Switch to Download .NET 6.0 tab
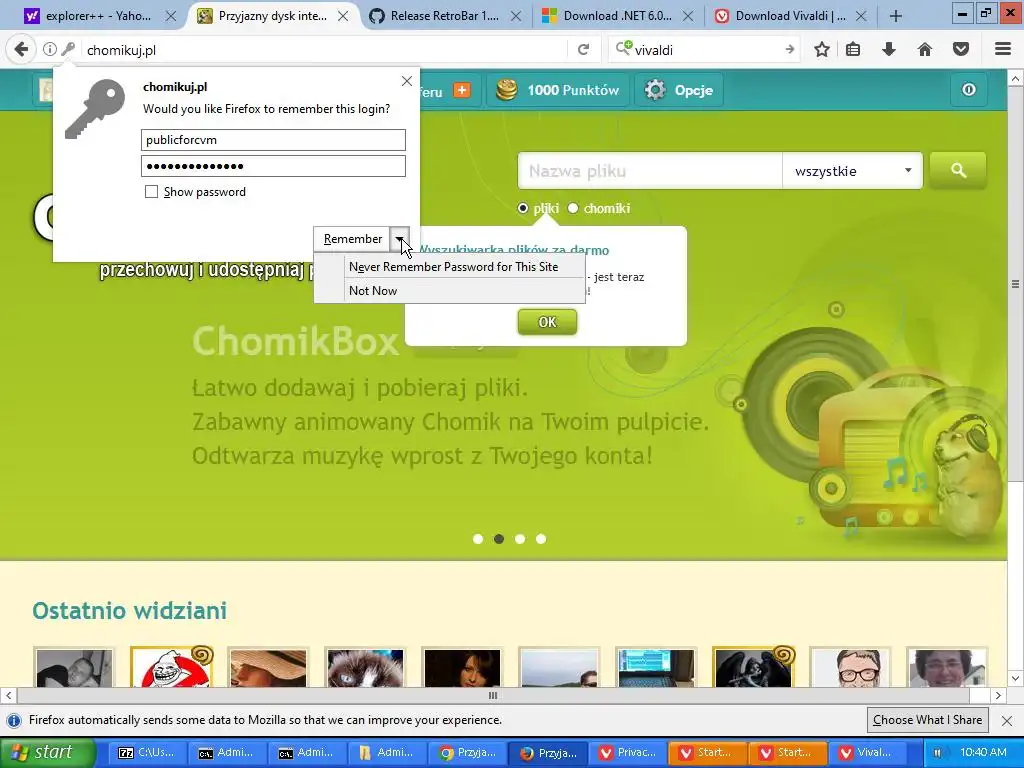1024x768 pixels. pyautogui.click(x=617, y=16)
